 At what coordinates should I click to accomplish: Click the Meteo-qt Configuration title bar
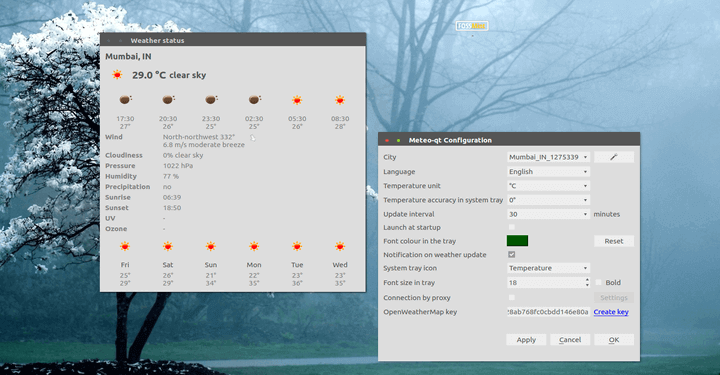(509, 140)
